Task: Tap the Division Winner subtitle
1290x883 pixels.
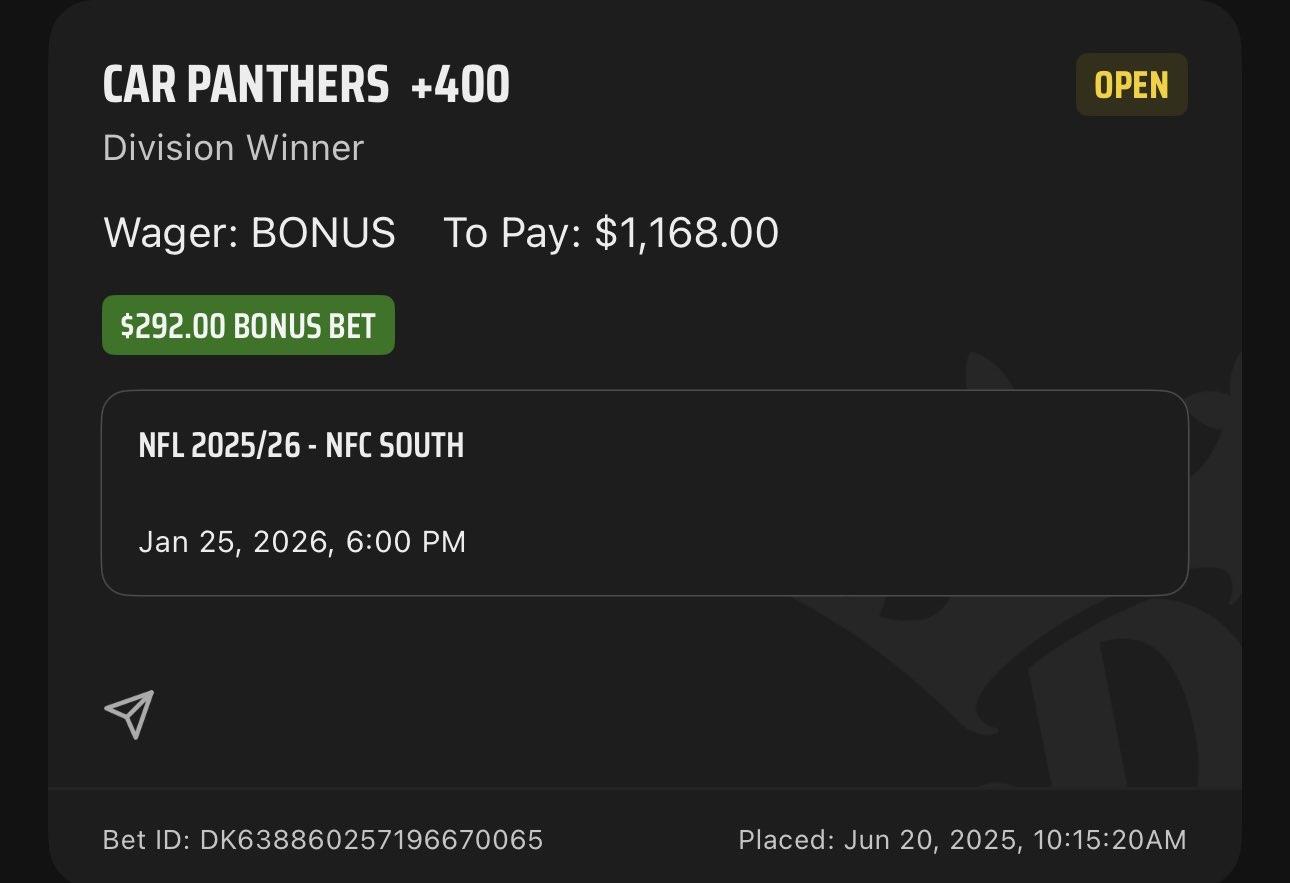Action: coord(233,148)
